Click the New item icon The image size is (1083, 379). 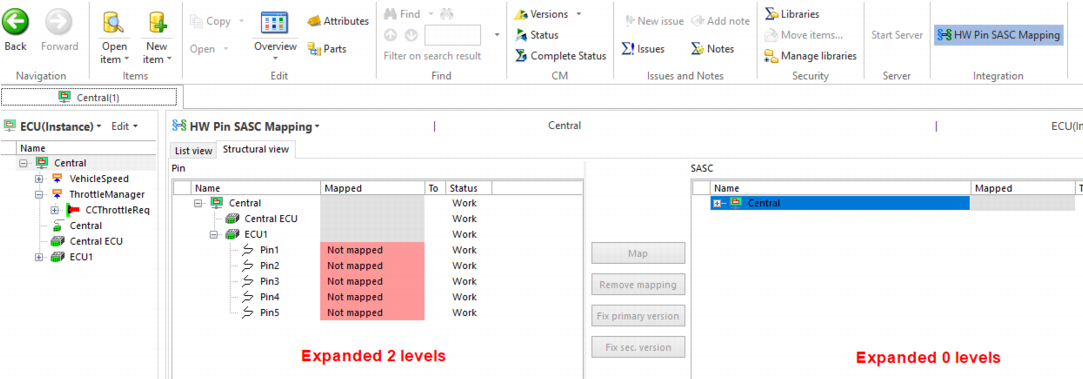[x=157, y=23]
